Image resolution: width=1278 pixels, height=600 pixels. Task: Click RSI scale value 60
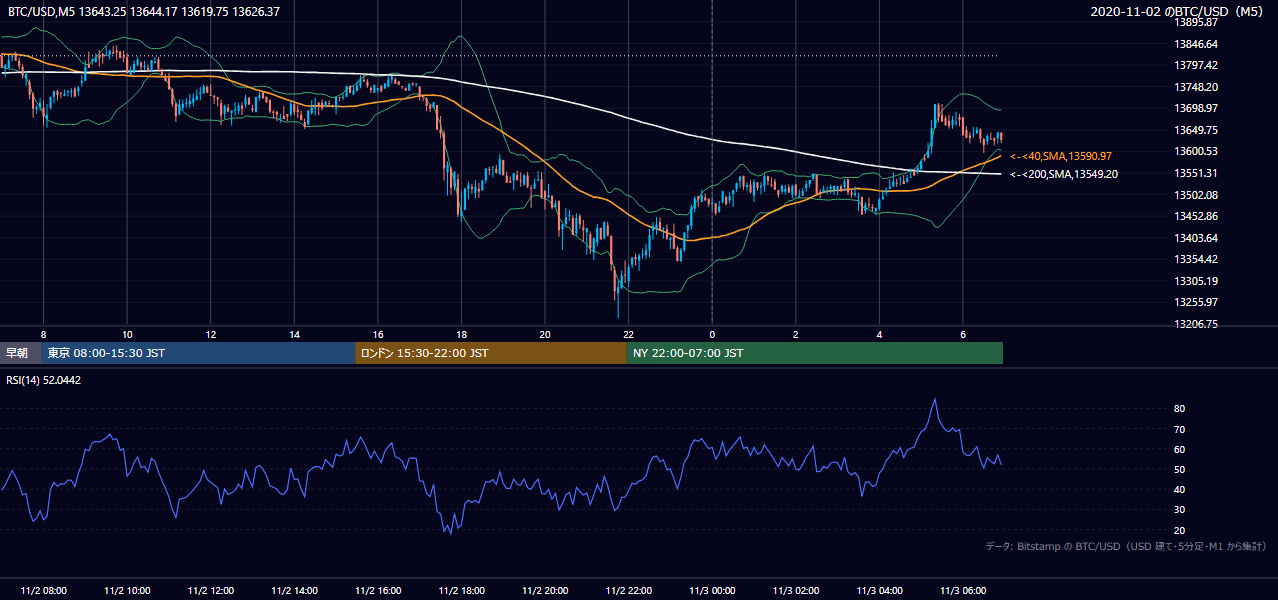(1180, 449)
